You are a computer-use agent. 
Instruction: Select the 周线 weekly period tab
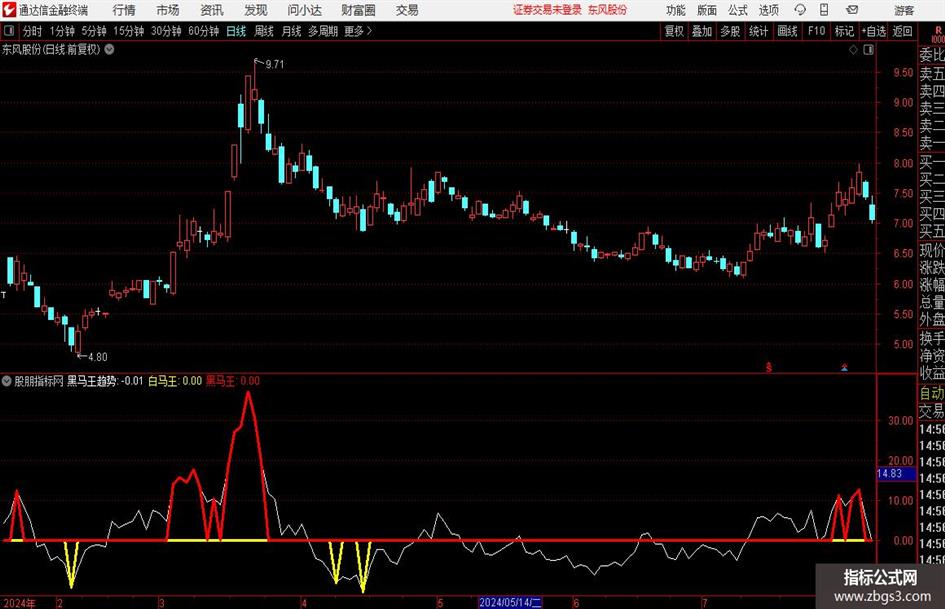point(263,31)
